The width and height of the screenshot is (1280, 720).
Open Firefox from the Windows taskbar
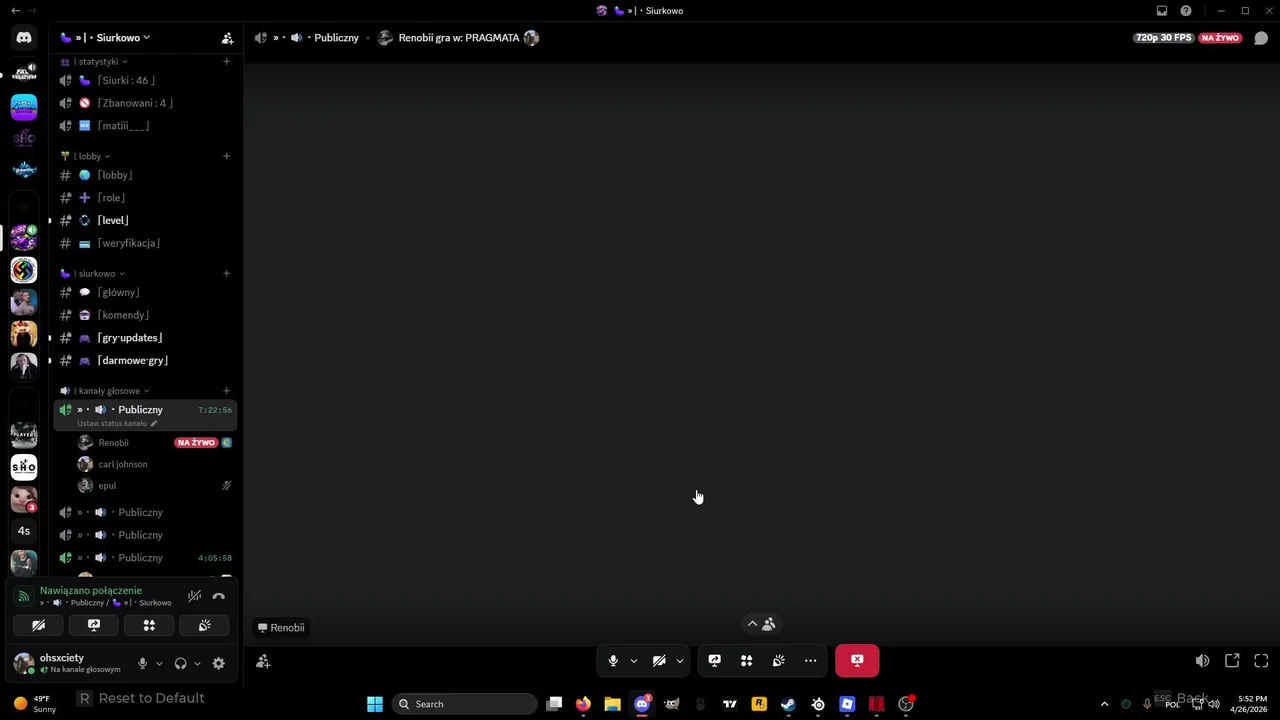[583, 704]
